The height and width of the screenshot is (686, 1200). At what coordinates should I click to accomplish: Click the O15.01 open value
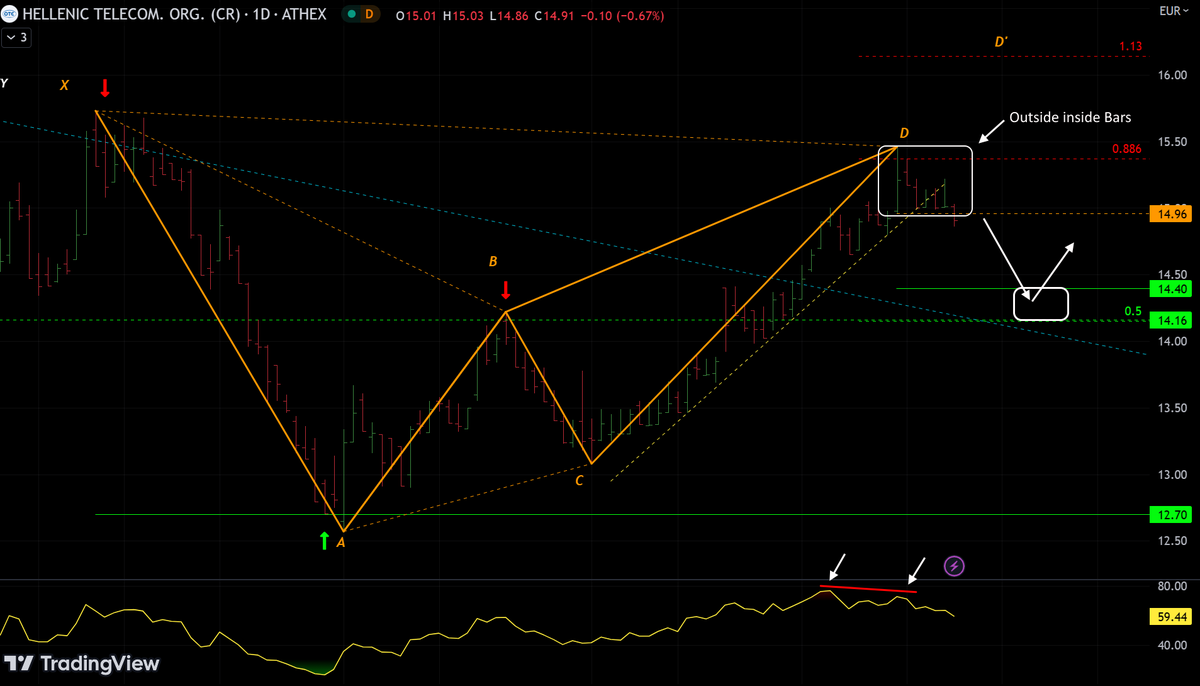pyautogui.click(x=415, y=16)
